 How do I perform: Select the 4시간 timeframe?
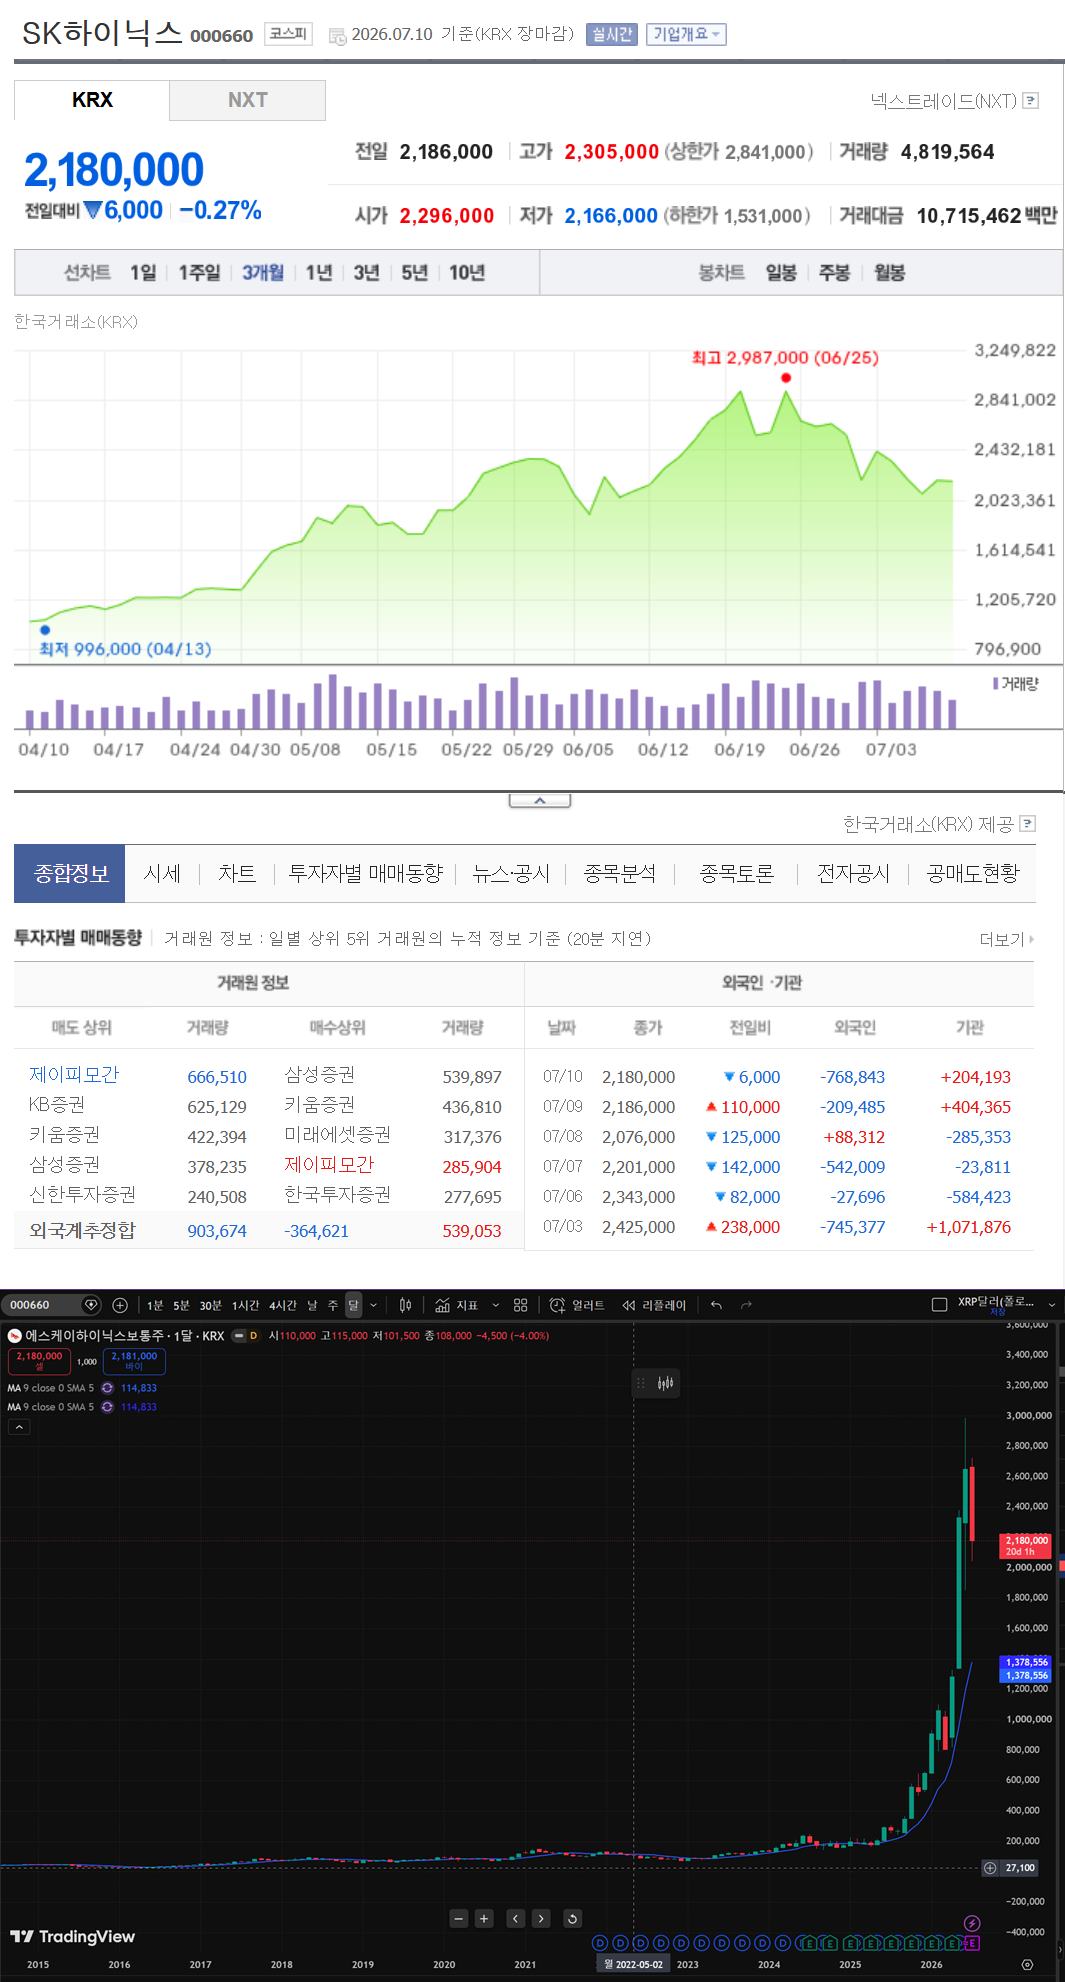pos(282,1305)
